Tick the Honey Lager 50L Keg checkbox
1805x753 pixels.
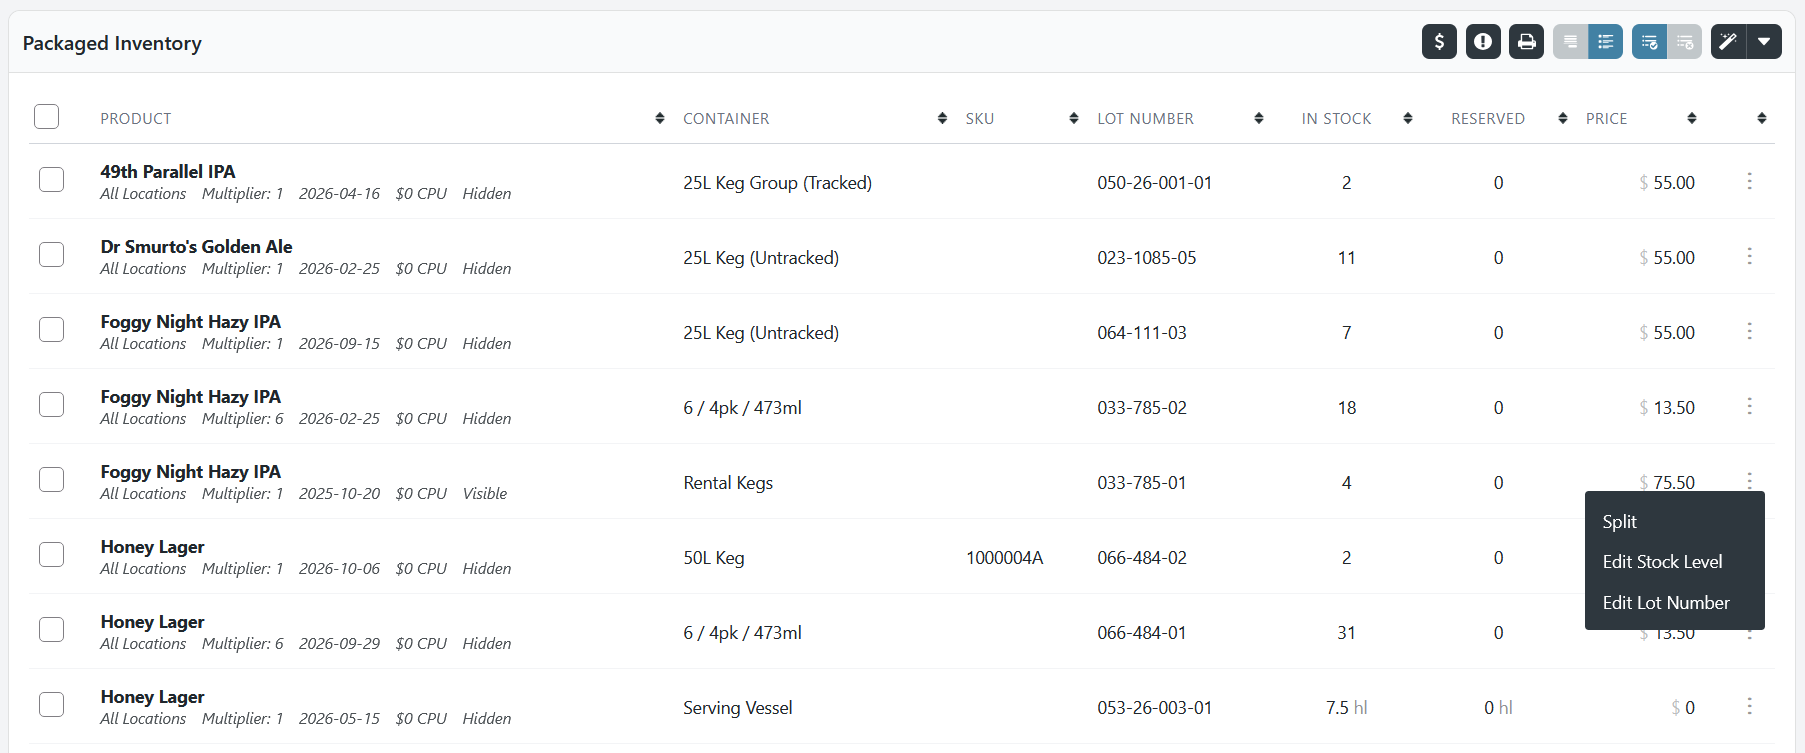coord(51,554)
